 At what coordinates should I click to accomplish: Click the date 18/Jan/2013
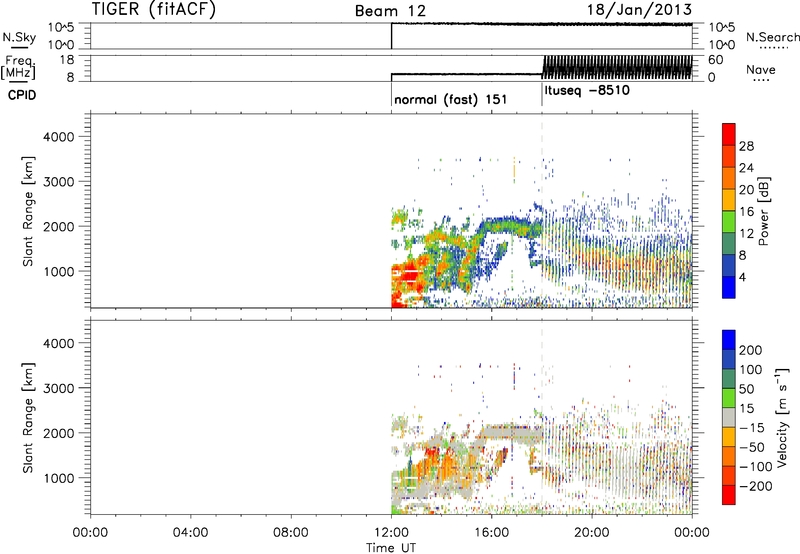pos(639,9)
